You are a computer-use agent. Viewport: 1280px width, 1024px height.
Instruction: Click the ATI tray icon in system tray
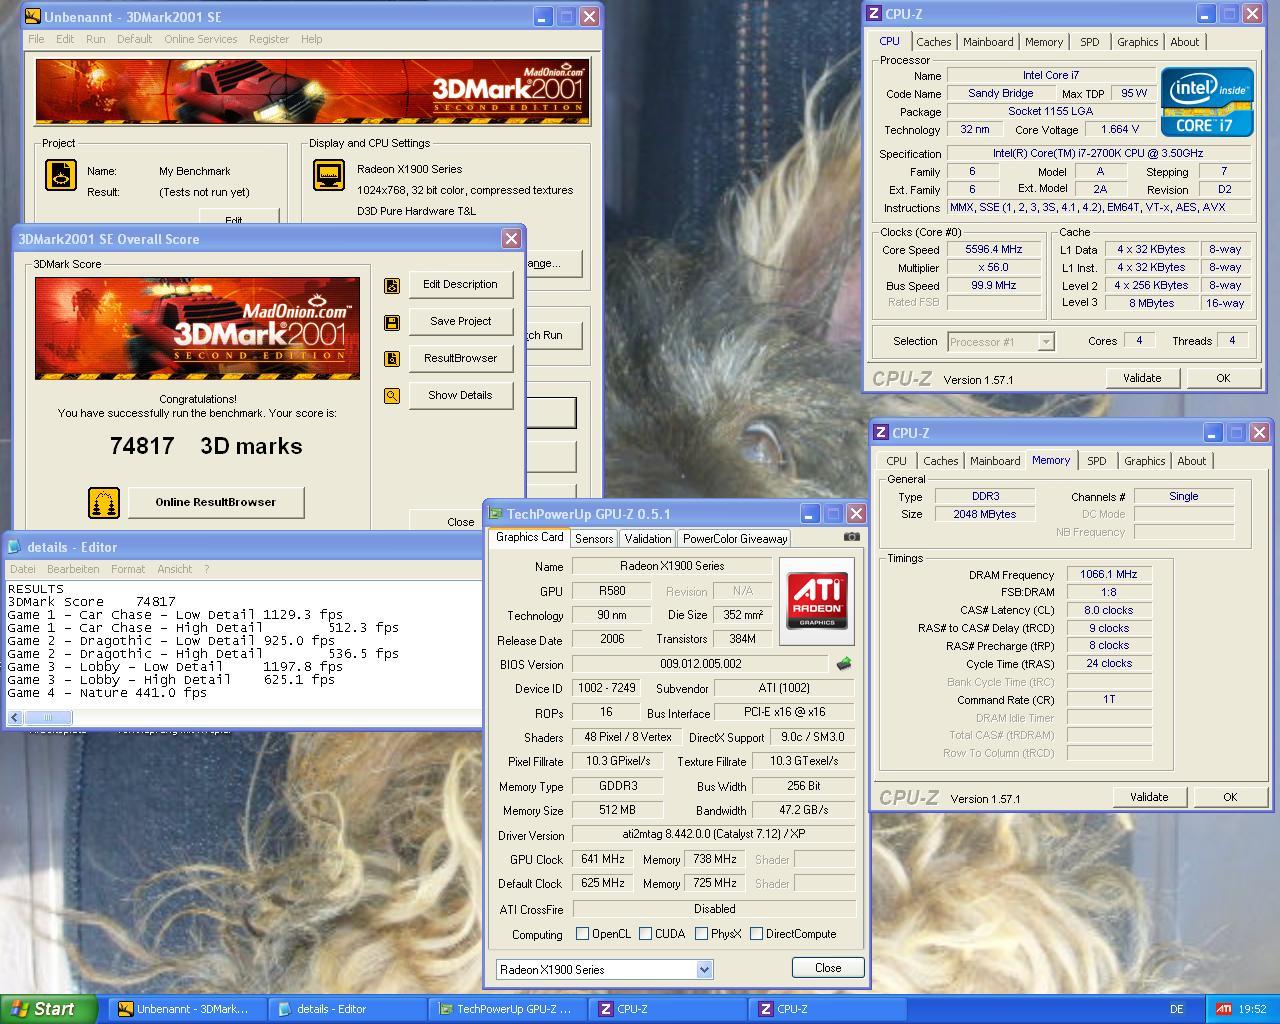coord(1223,1009)
